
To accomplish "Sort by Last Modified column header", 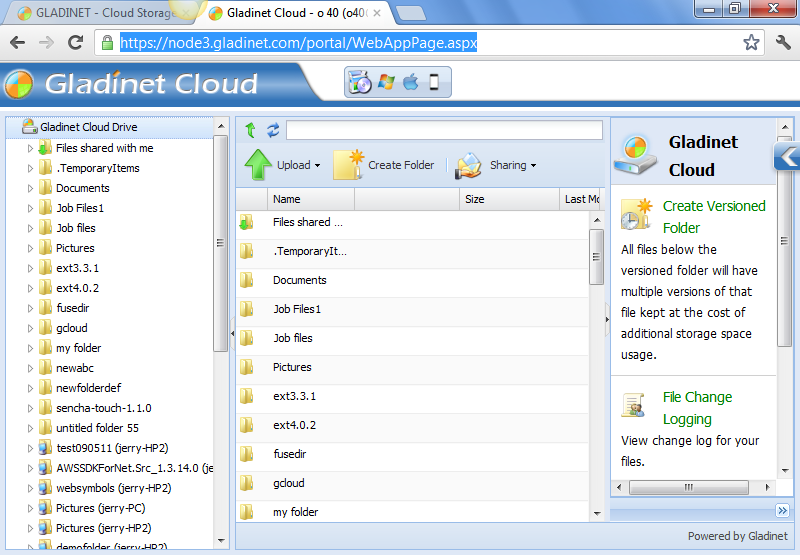I will click(581, 199).
